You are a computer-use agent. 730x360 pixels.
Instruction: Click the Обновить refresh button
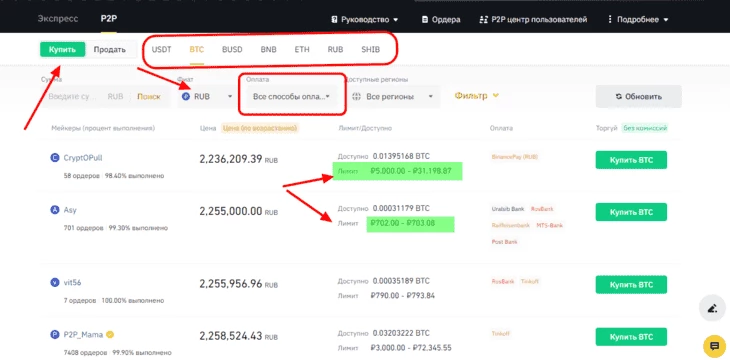(x=639, y=96)
